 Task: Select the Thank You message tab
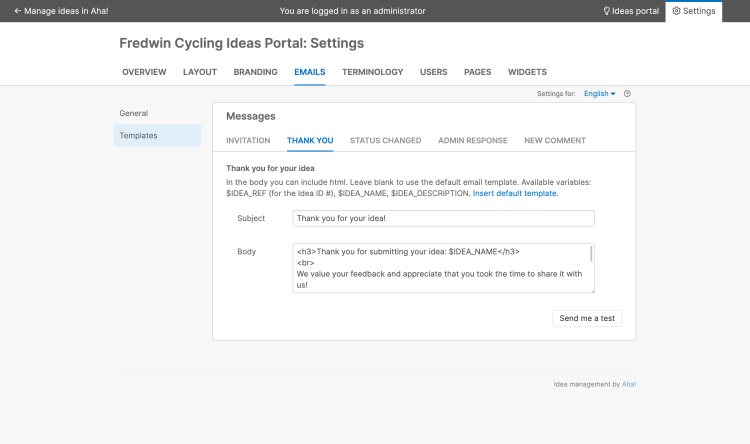point(310,141)
